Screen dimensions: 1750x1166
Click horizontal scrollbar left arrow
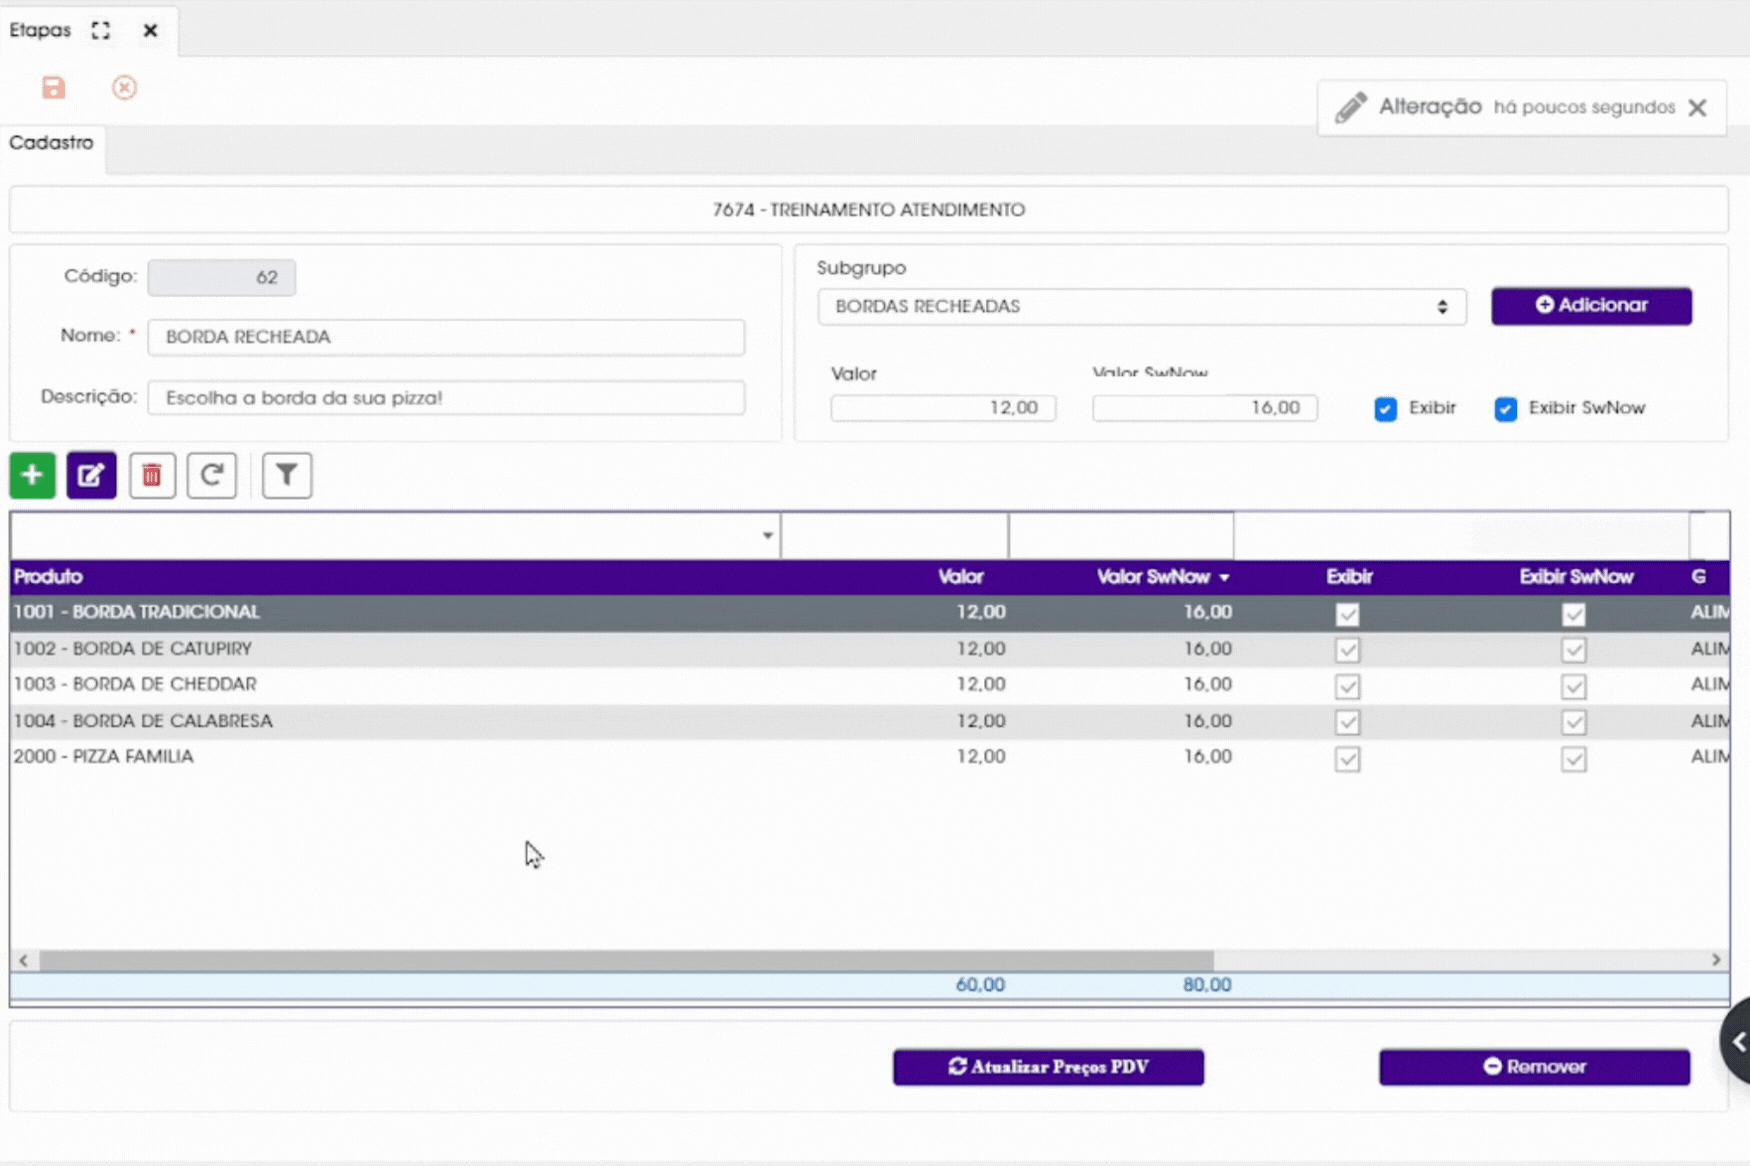(x=23, y=960)
